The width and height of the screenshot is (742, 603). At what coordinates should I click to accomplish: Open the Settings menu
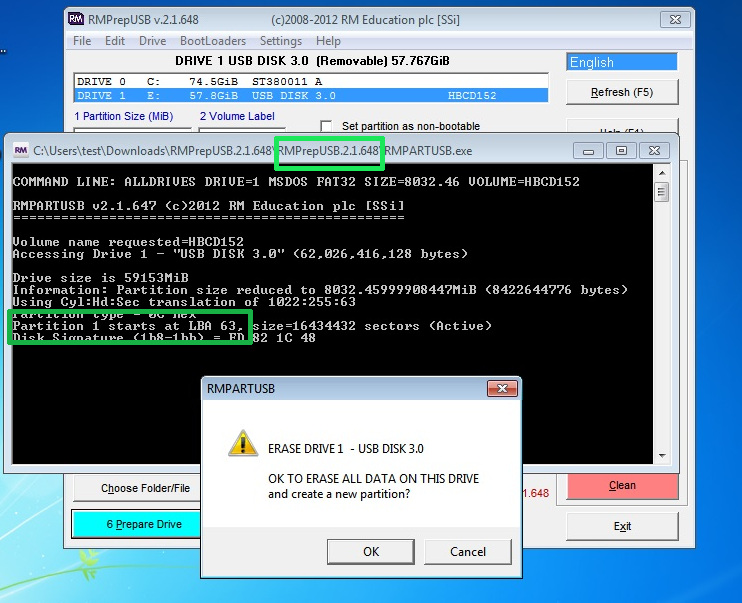pyautogui.click(x=280, y=41)
